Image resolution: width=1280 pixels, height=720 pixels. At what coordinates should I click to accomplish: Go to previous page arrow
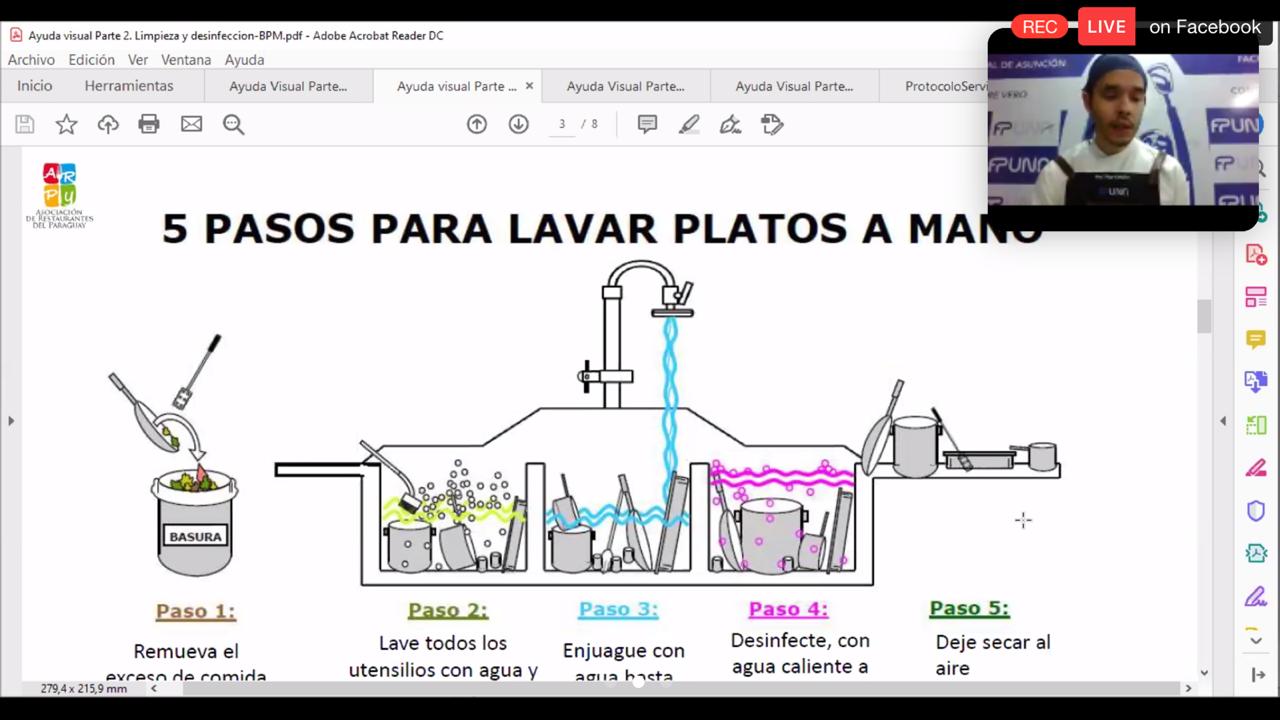coord(477,124)
